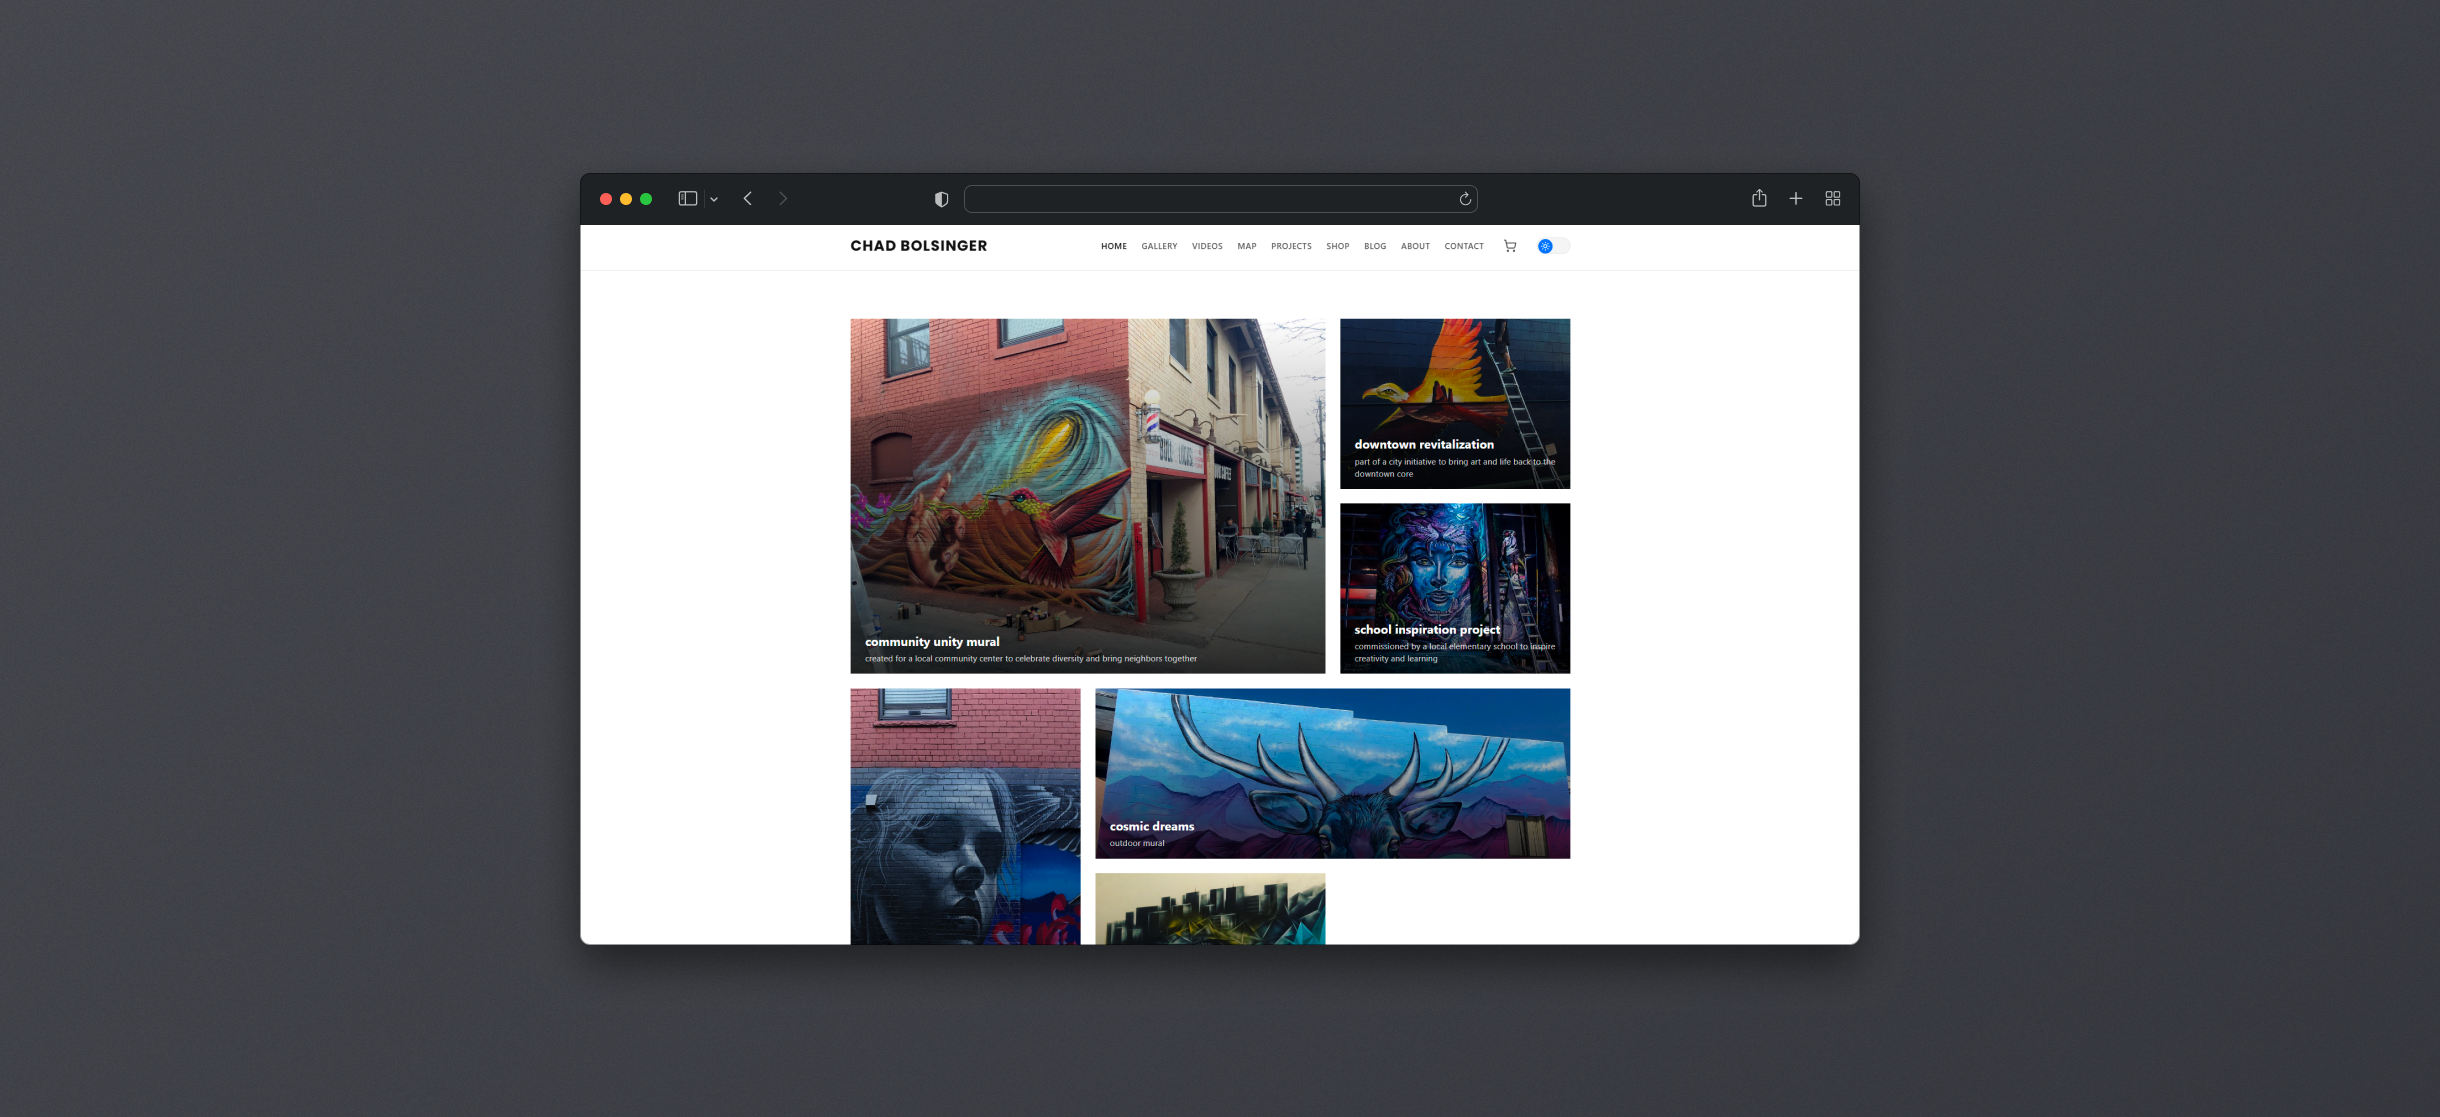Visit the CONTACT page

click(x=1464, y=246)
